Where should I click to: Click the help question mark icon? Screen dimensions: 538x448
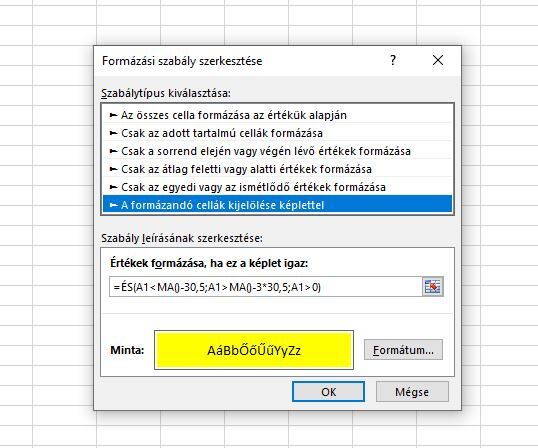click(393, 60)
